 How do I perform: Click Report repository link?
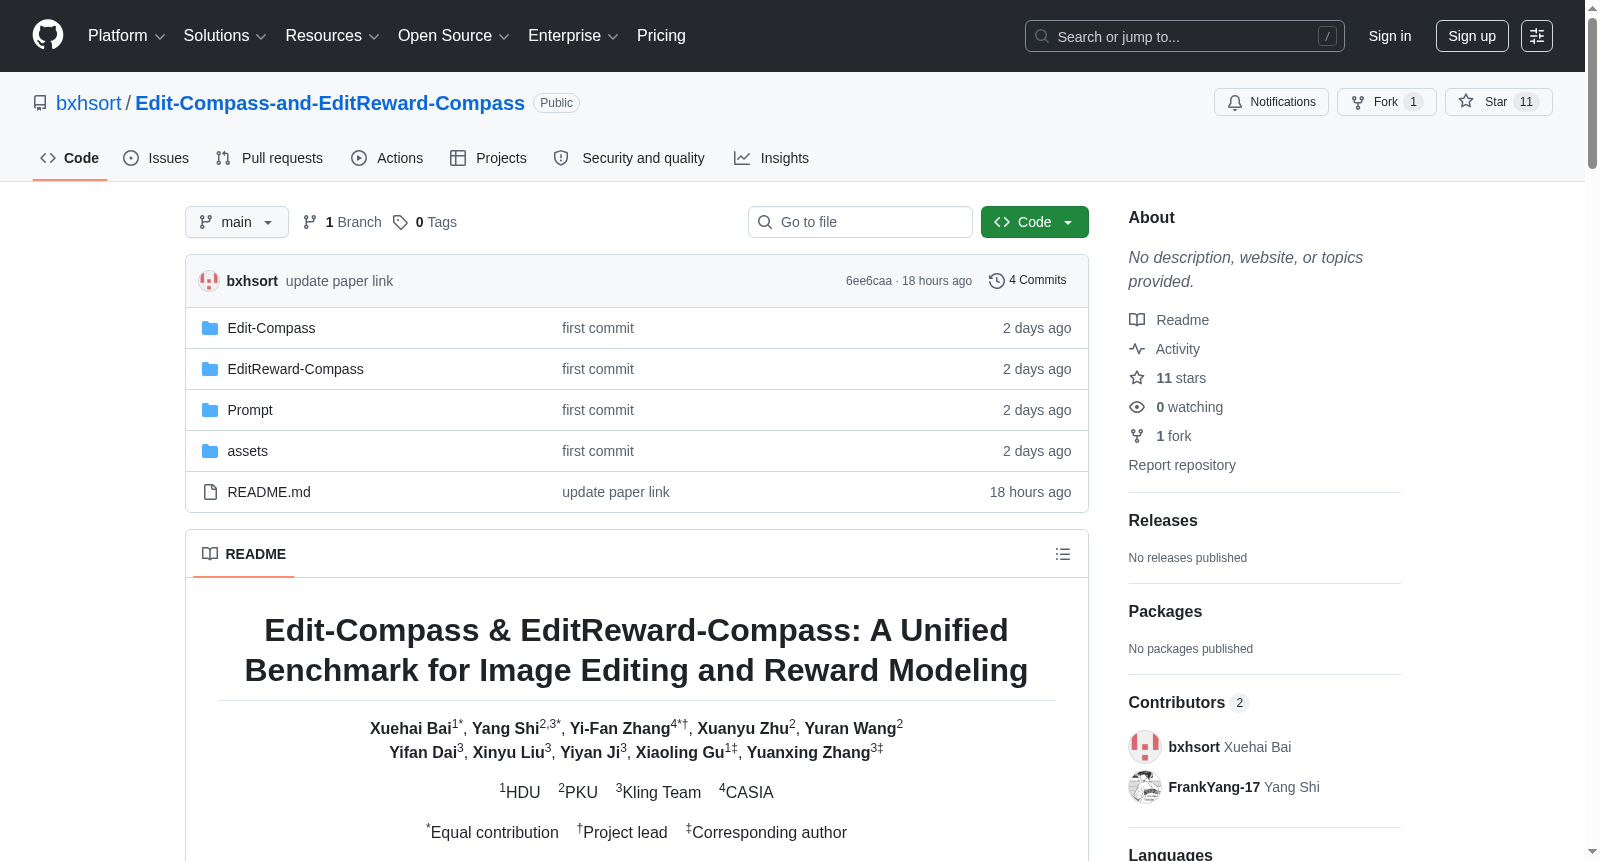click(1182, 465)
